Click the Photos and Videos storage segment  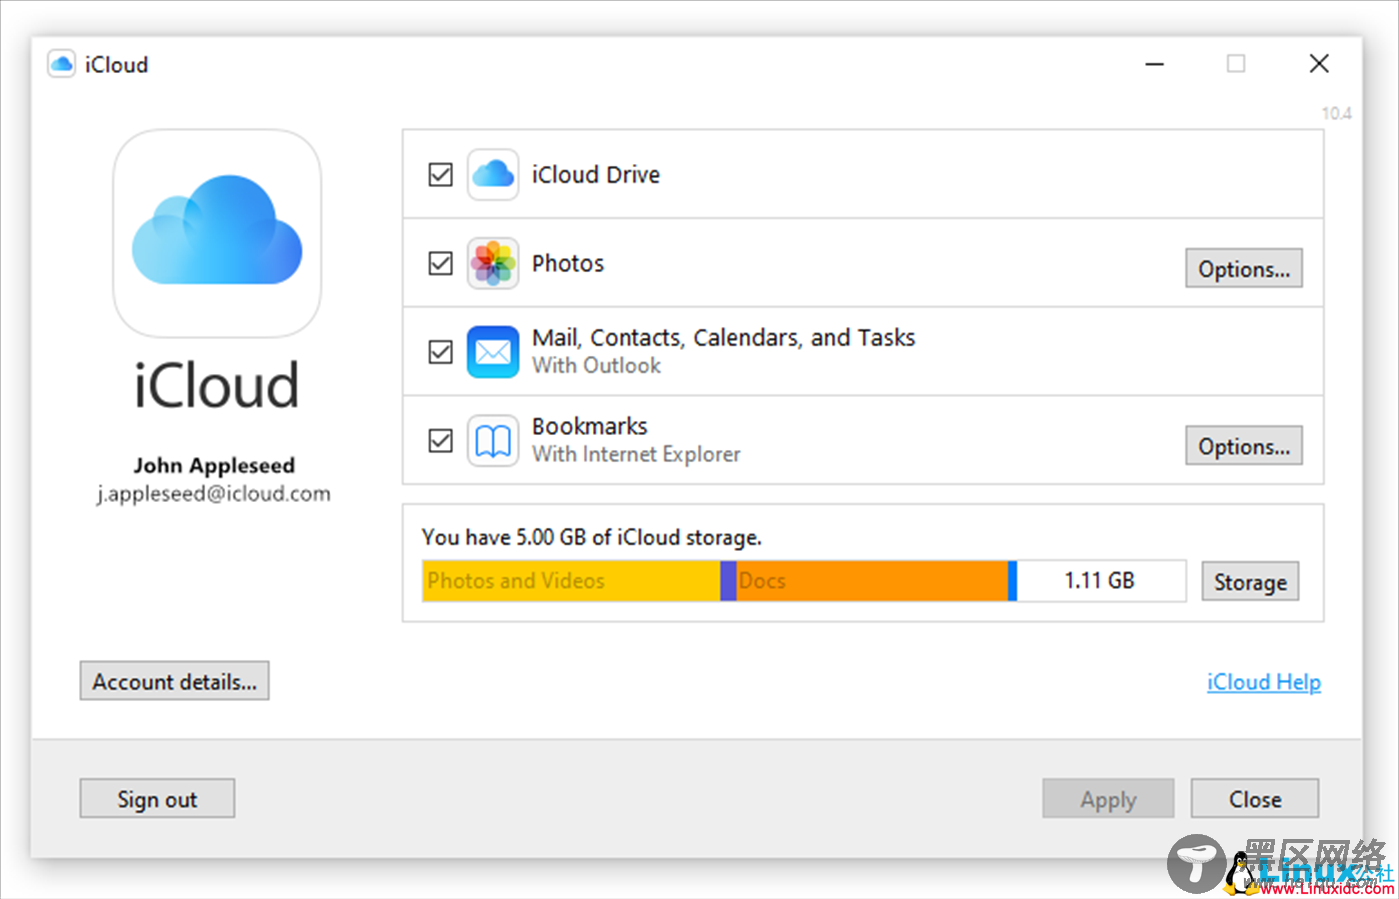[x=571, y=581]
